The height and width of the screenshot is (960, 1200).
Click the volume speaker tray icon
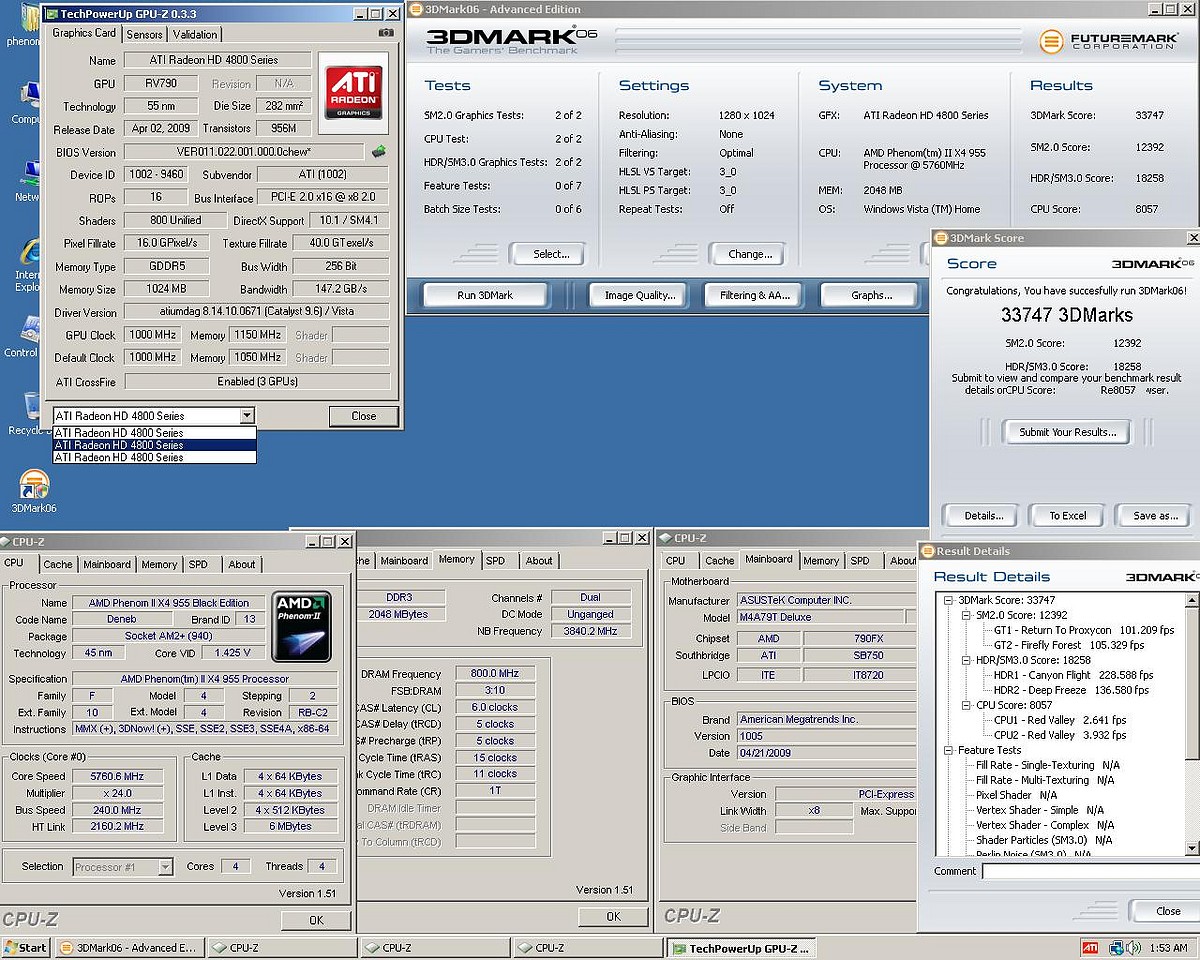click(1134, 947)
